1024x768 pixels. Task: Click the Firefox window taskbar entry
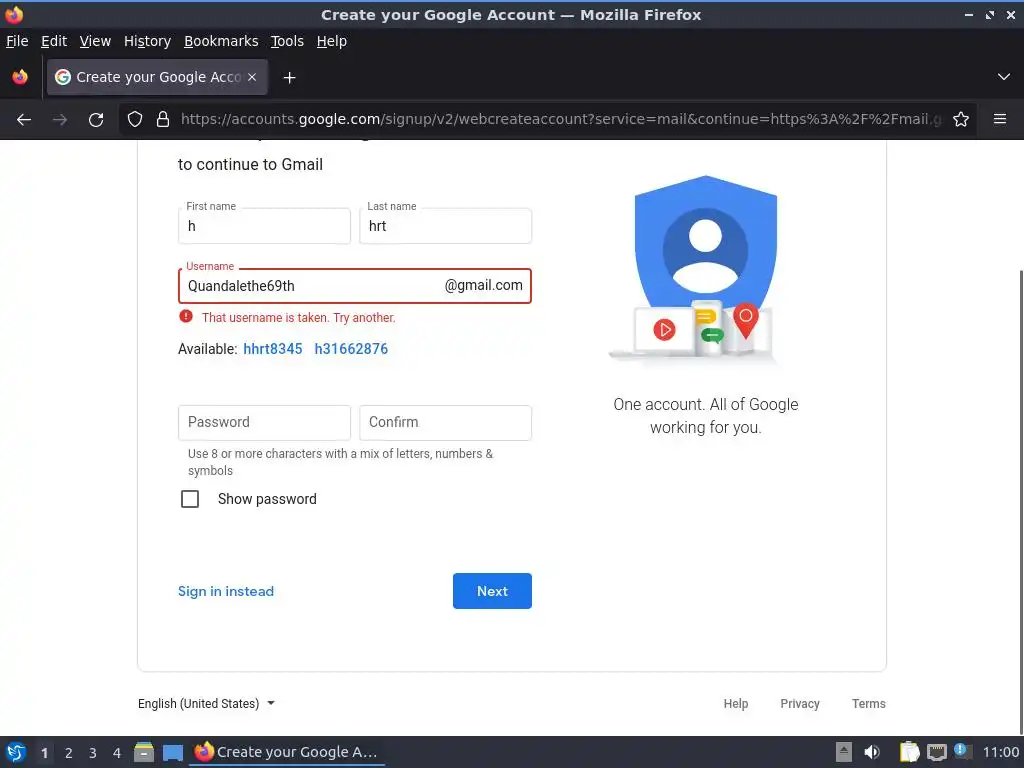(287, 752)
